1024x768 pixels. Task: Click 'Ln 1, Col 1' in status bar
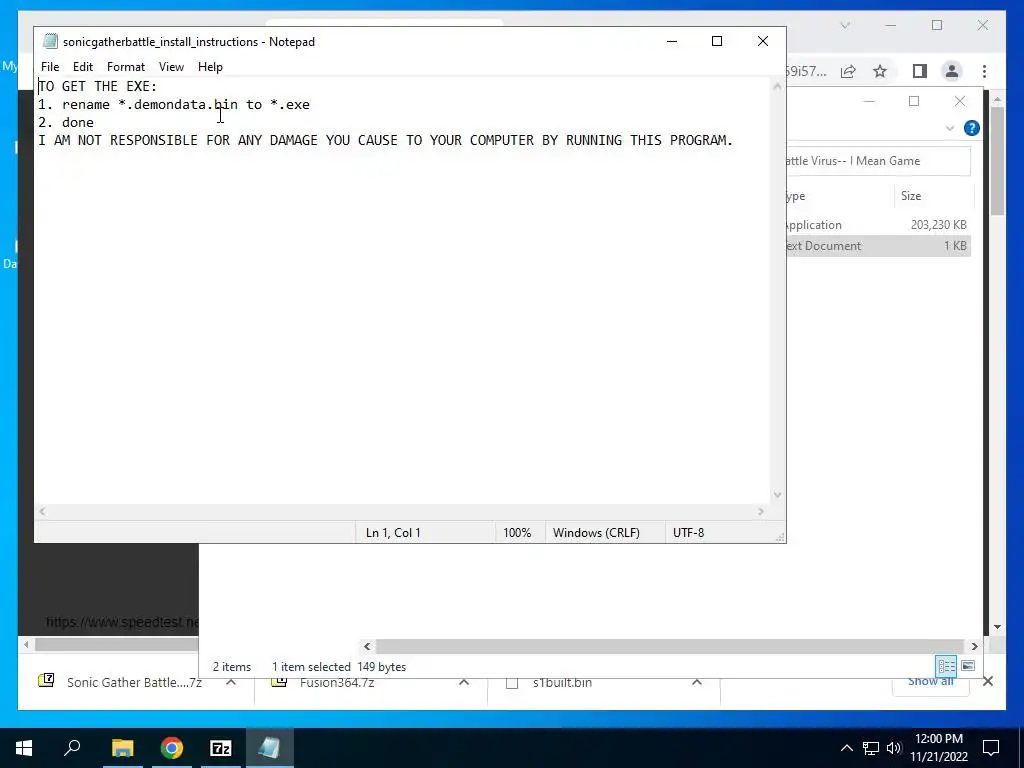click(x=393, y=533)
